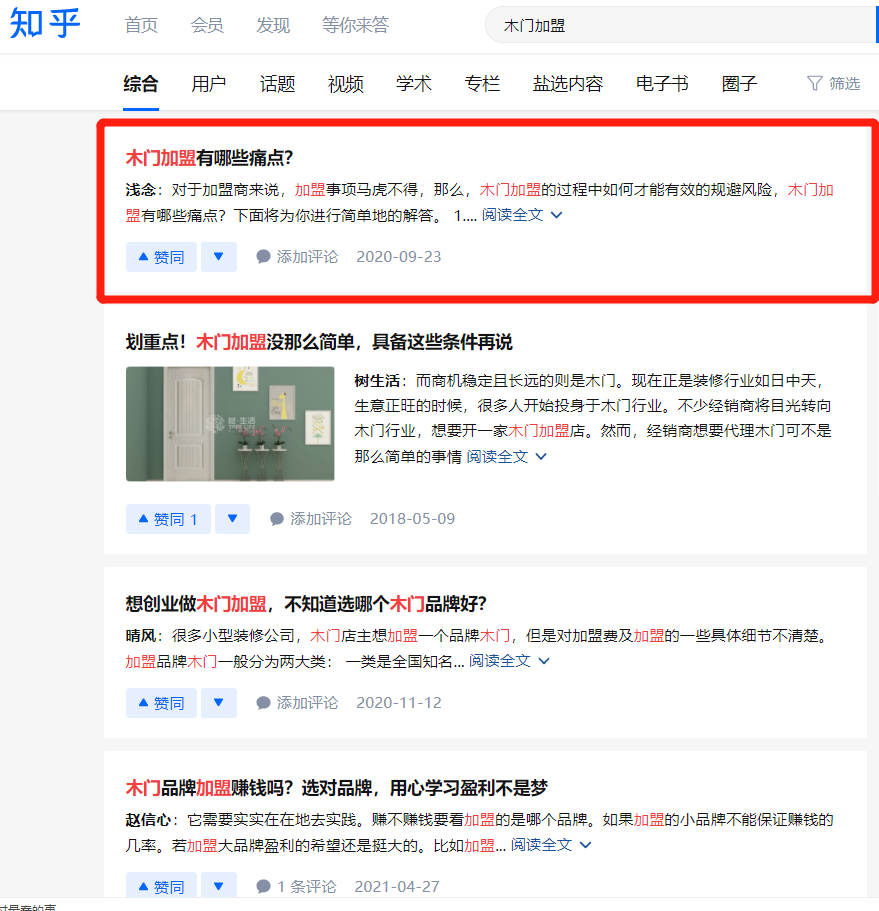
Task: Click author name 树生活
Action: [377, 381]
